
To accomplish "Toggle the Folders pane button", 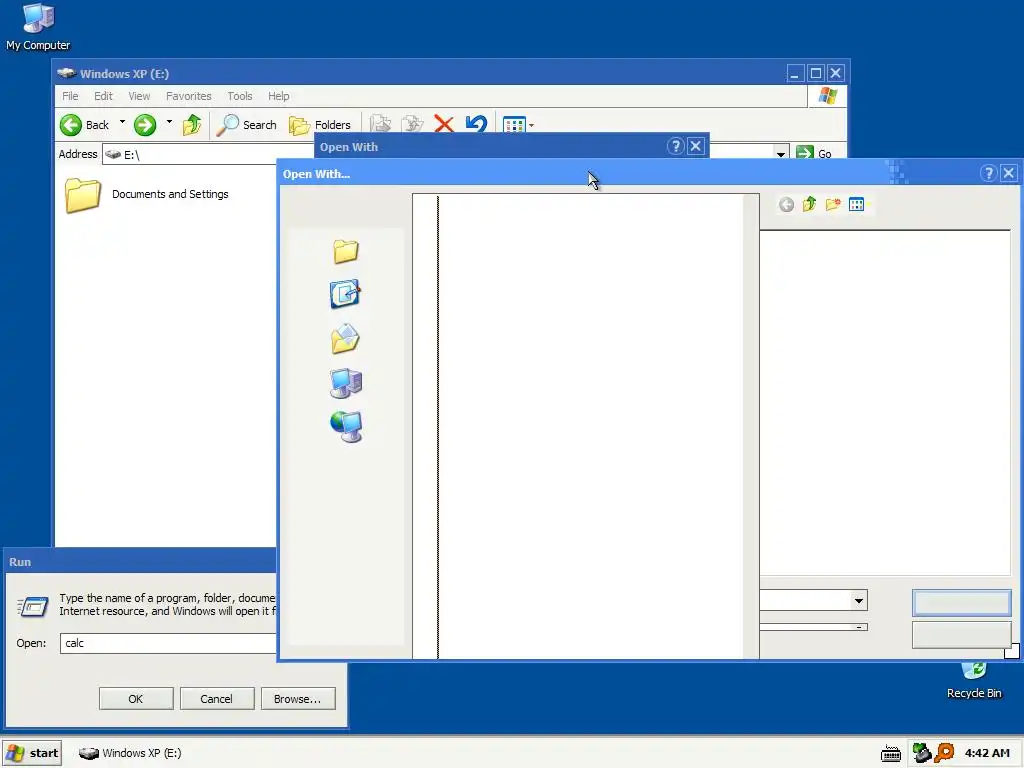I will 319,125.
